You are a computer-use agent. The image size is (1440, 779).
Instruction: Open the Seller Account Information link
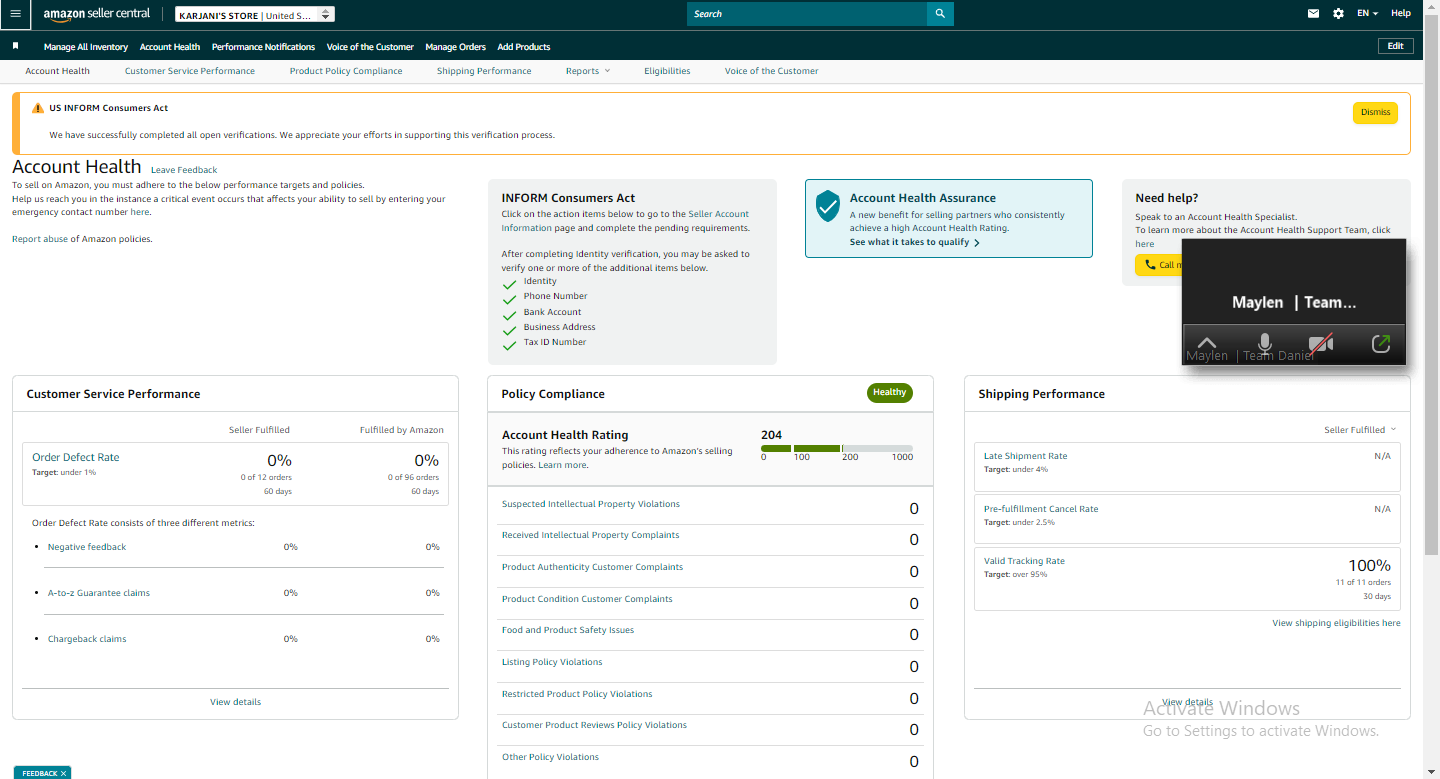point(625,221)
